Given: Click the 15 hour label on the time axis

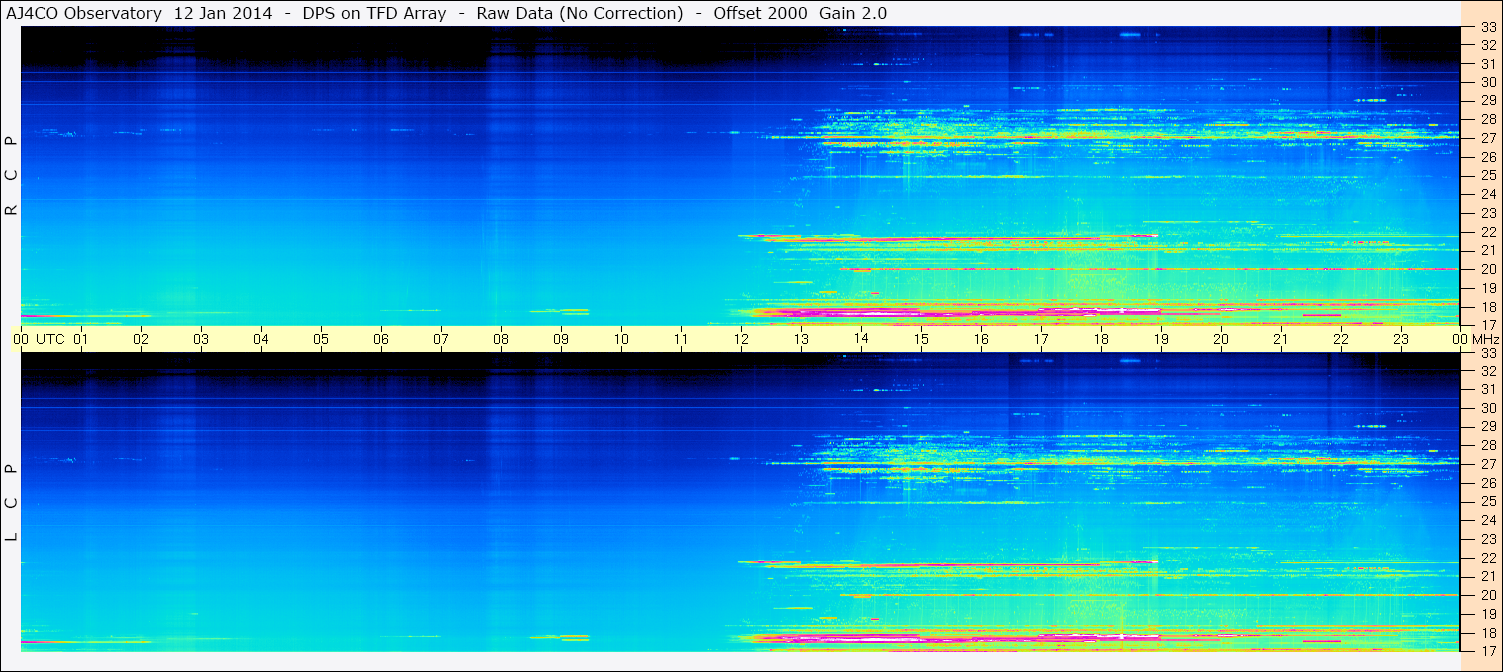Looking at the screenshot, I should coord(921,339).
